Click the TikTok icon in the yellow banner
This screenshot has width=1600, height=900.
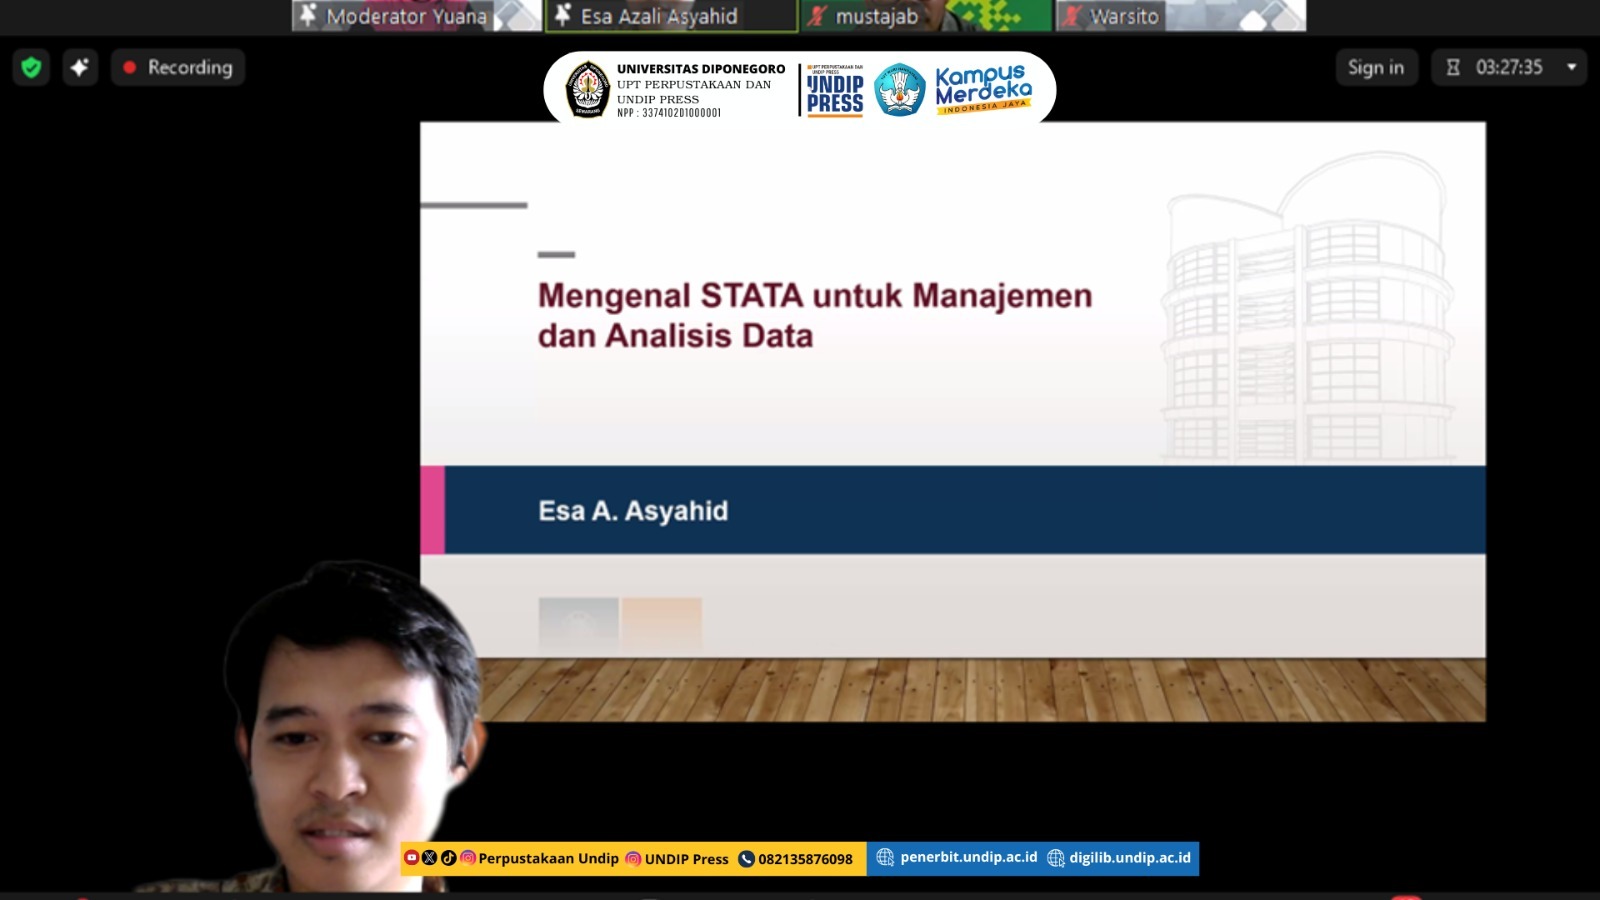pyautogui.click(x=448, y=858)
